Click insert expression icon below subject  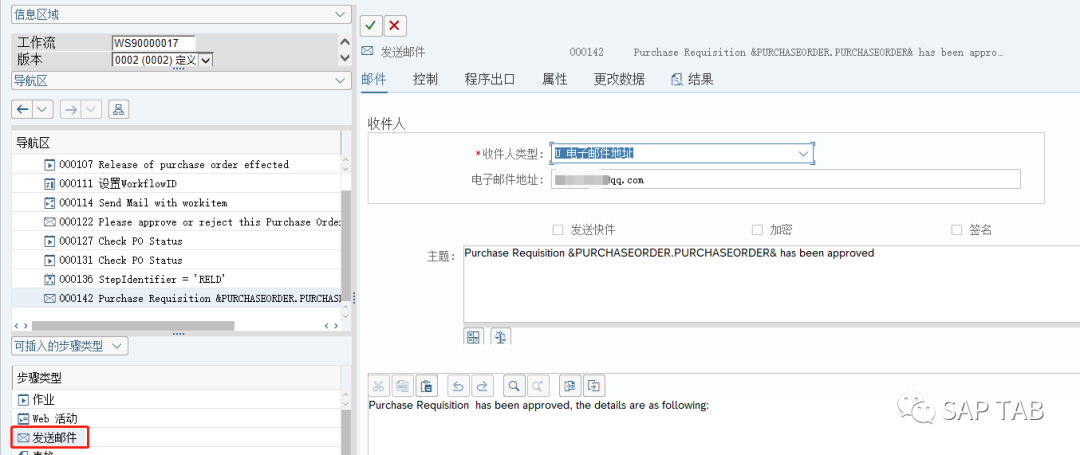tap(473, 337)
